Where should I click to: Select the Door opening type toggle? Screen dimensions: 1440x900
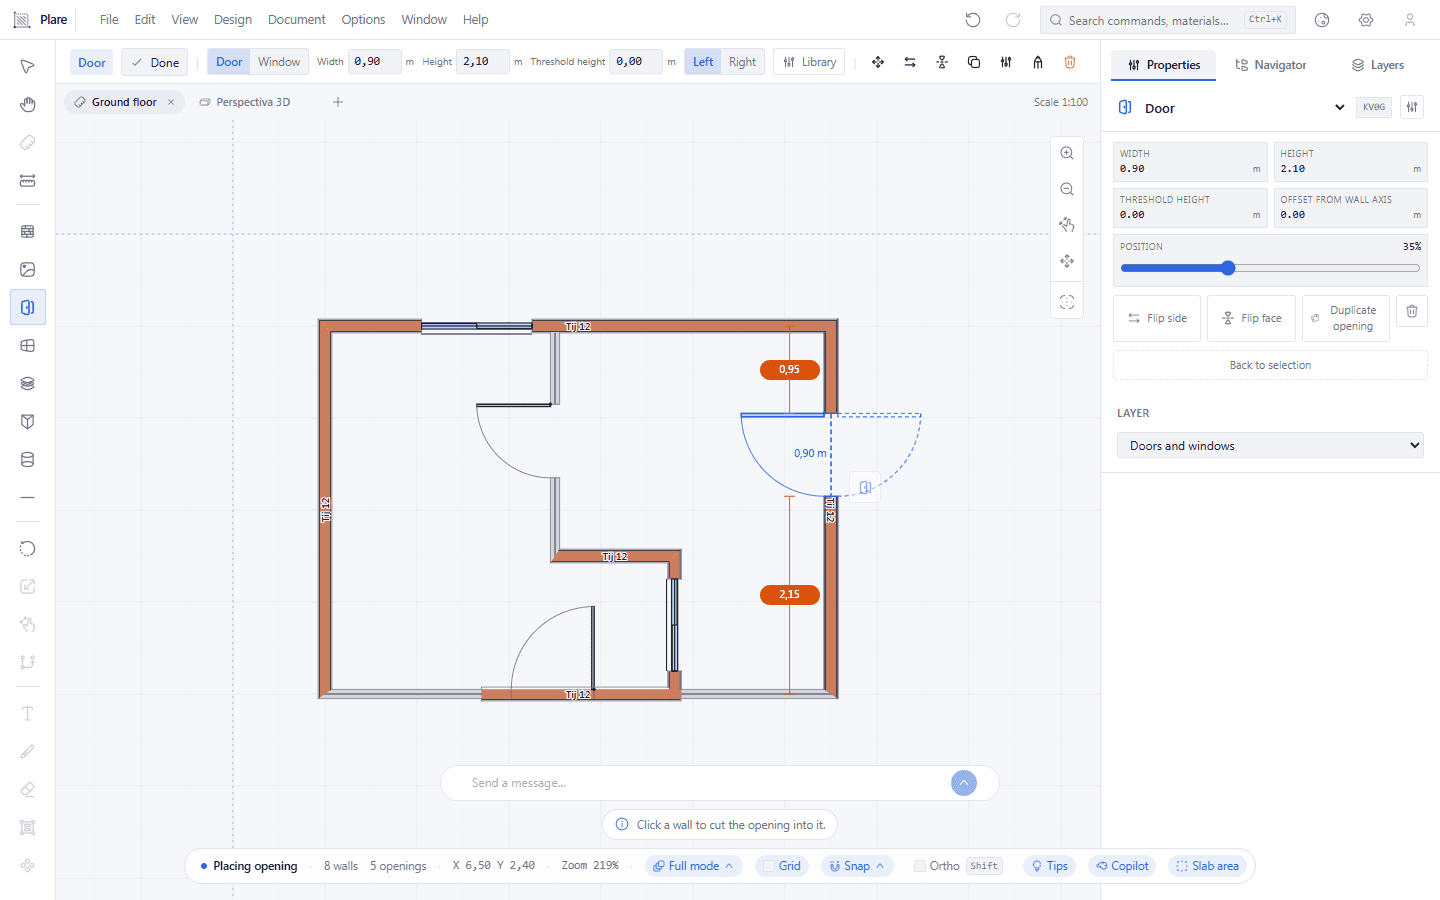point(229,62)
